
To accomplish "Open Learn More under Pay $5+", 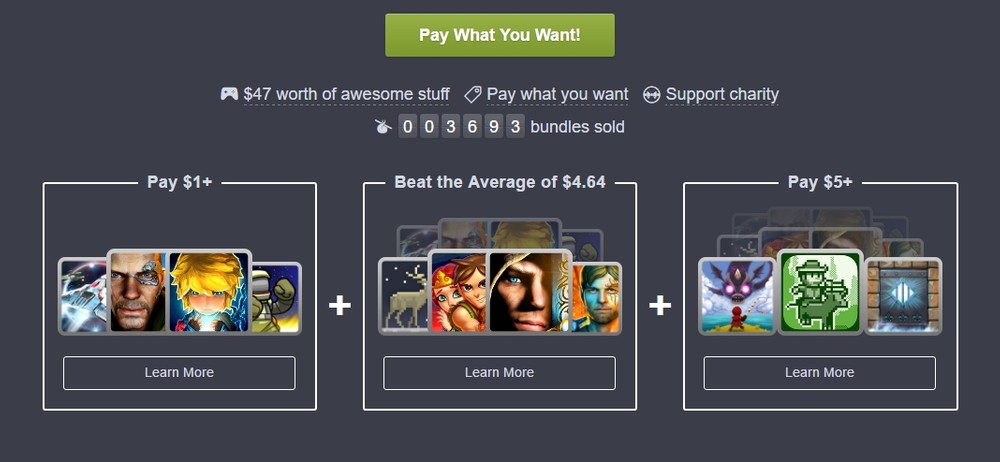I will tap(820, 373).
